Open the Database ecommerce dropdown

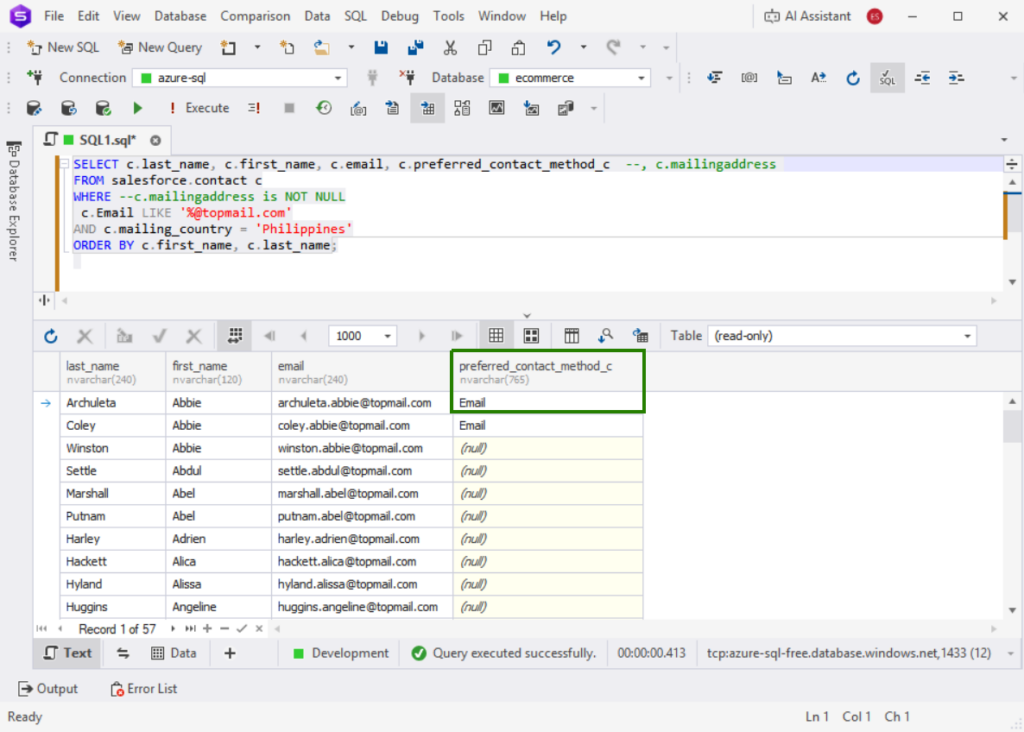642,78
